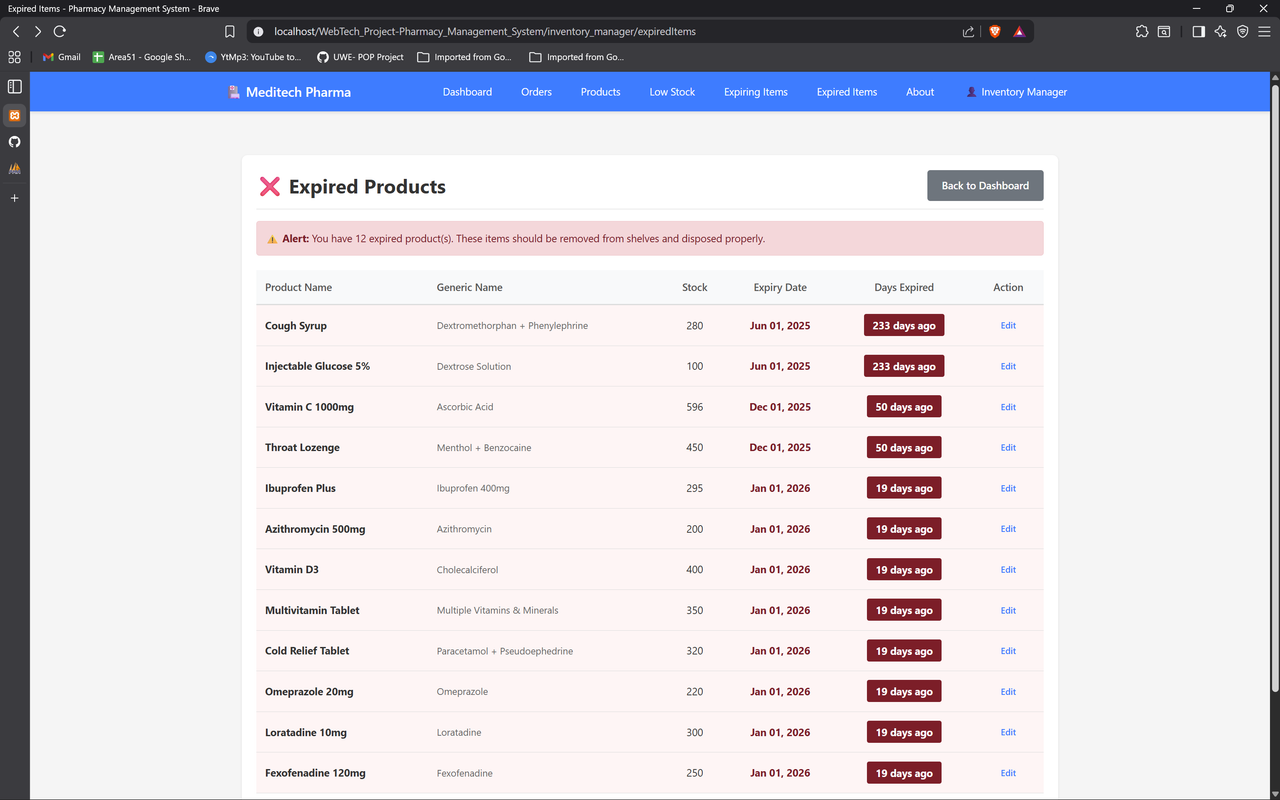The image size is (1280, 800).
Task: Open the UWE- POP Project bookmark
Action: [x=360, y=57]
